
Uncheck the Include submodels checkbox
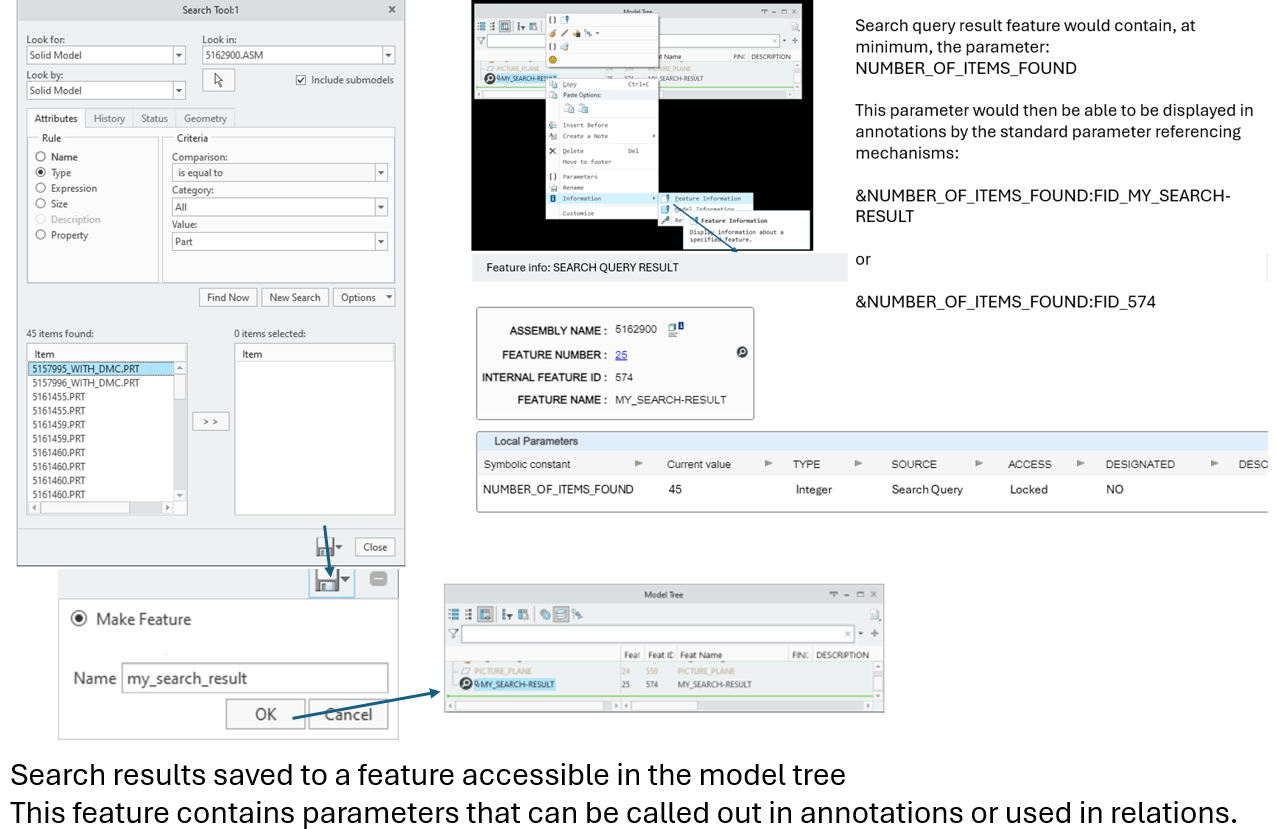coord(302,81)
